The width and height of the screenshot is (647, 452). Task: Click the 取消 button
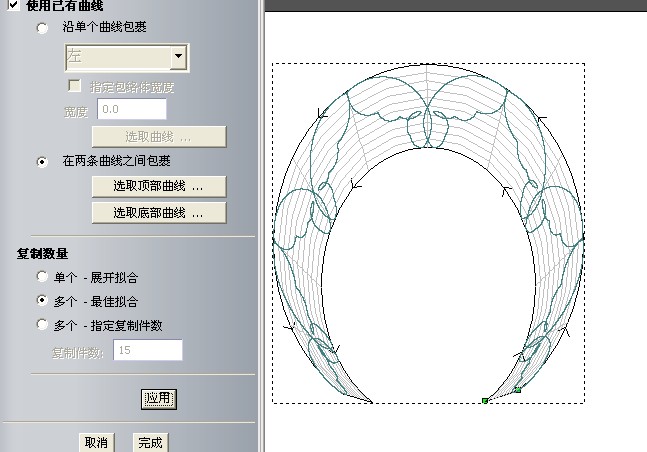(x=97, y=443)
